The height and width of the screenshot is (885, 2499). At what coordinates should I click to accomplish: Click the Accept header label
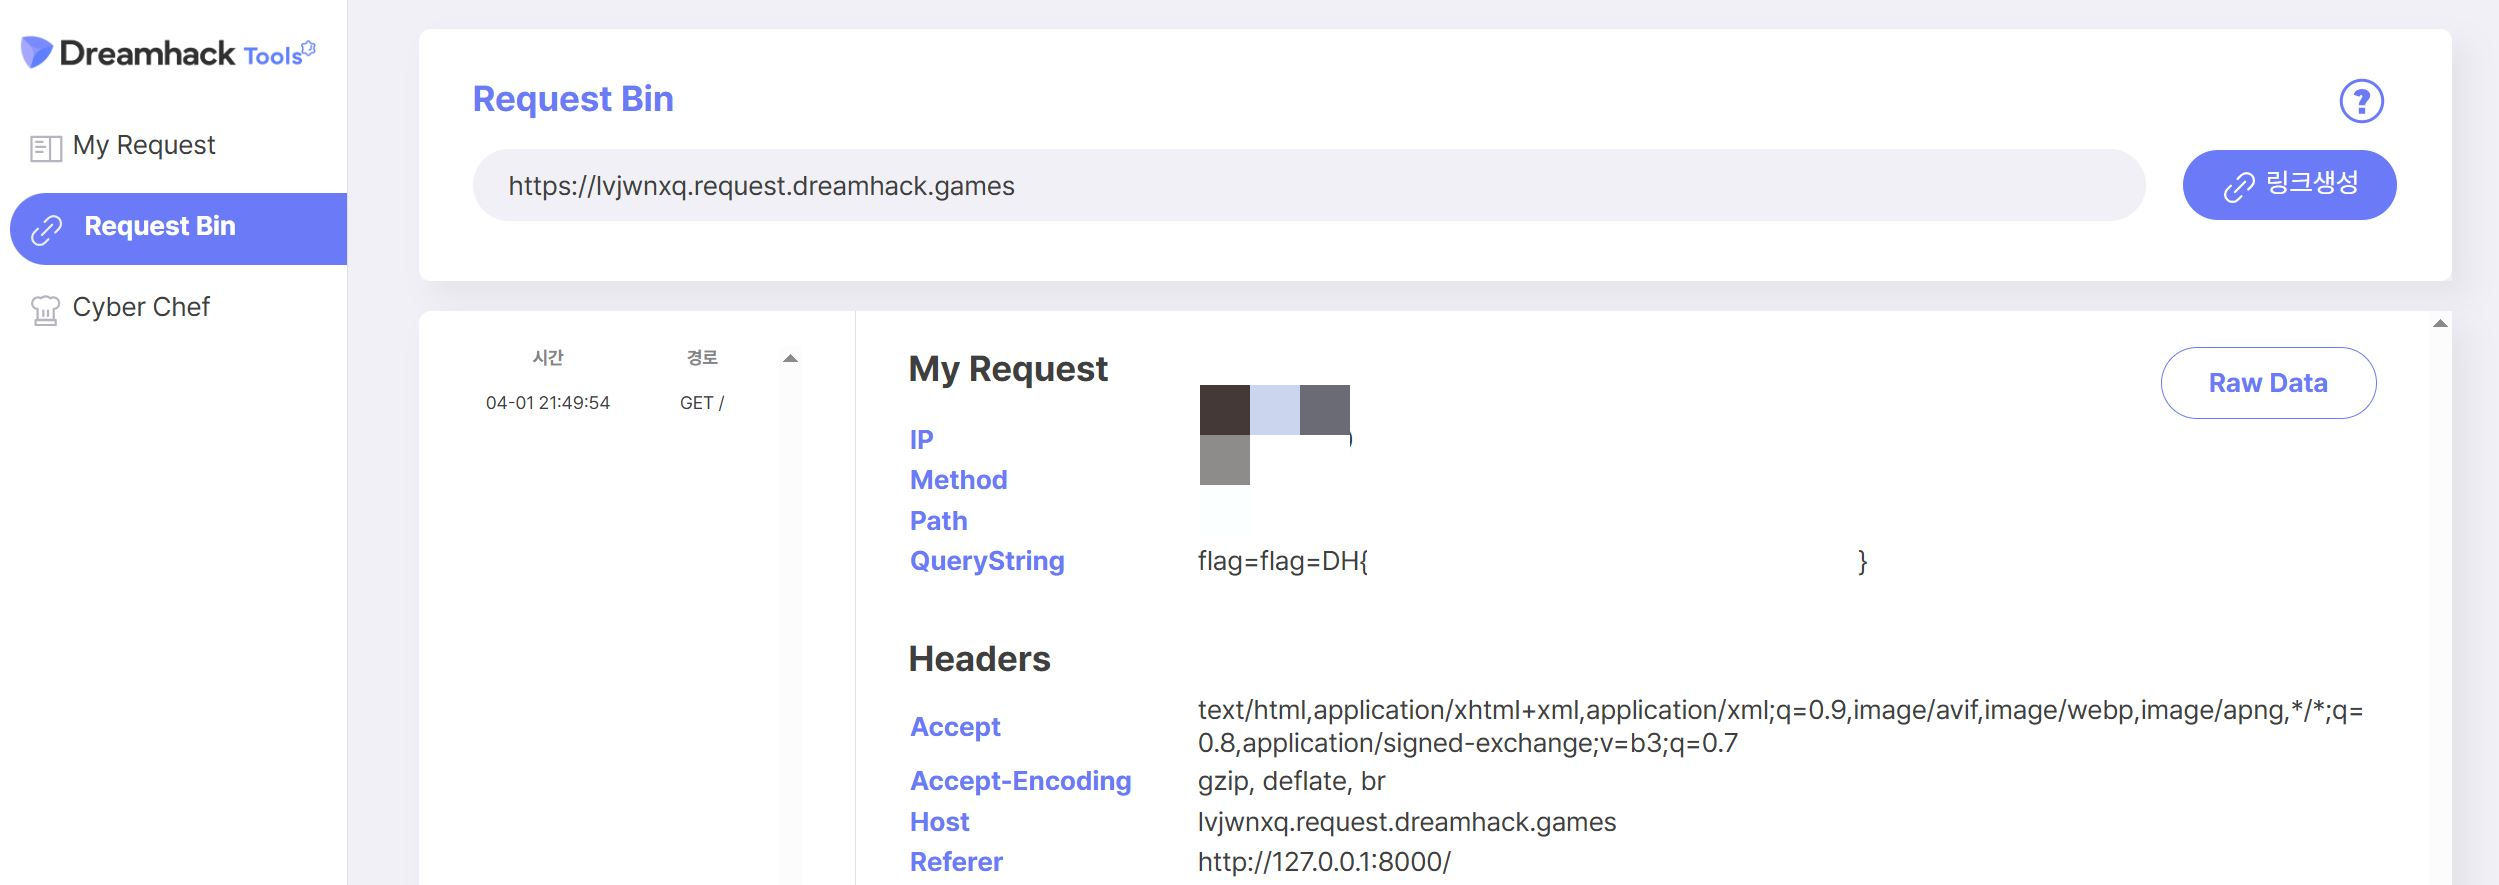click(955, 727)
